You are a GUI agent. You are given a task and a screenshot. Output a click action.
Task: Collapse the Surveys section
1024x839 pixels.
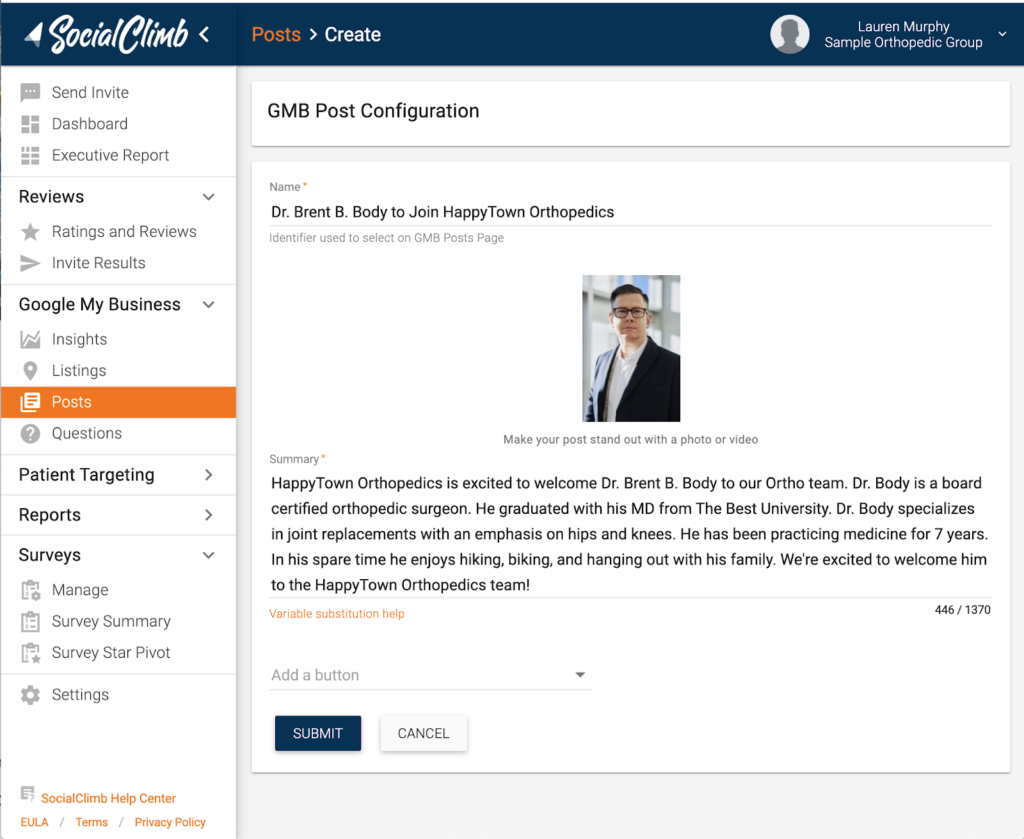pos(208,556)
